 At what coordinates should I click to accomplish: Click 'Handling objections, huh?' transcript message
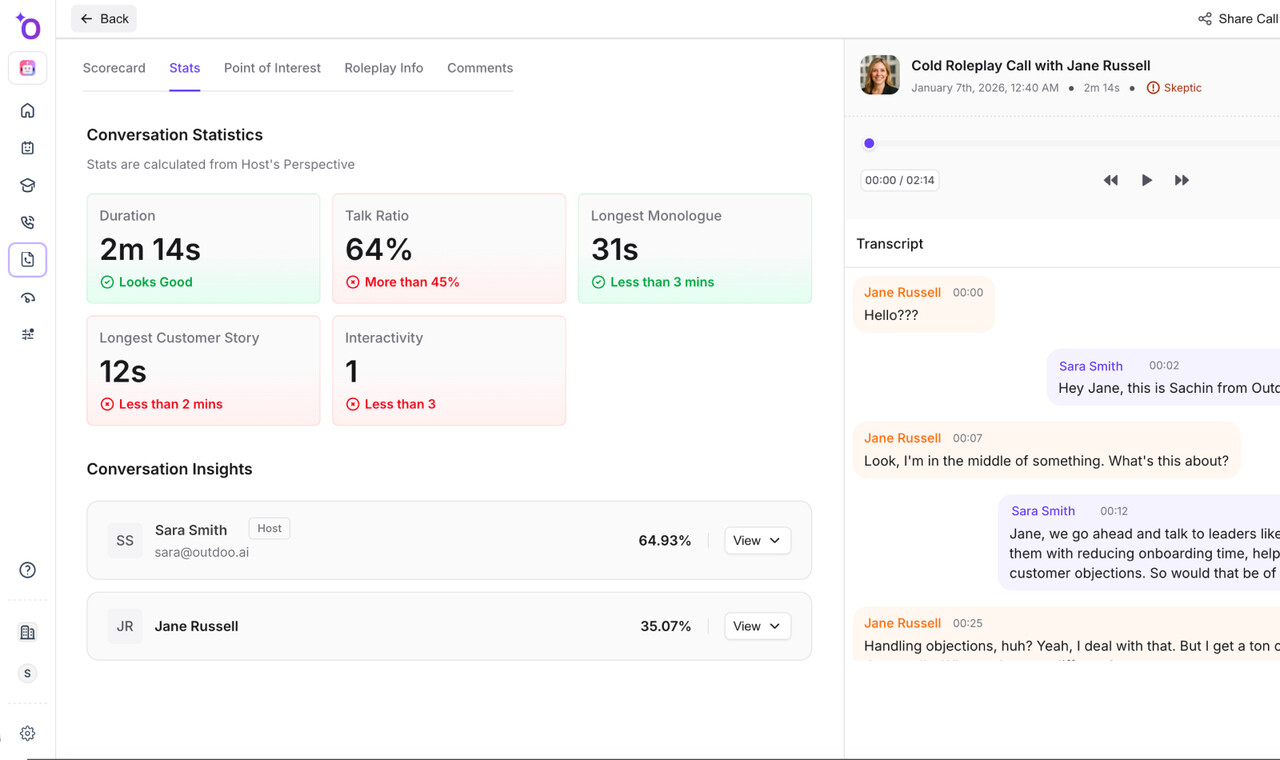1066,634
